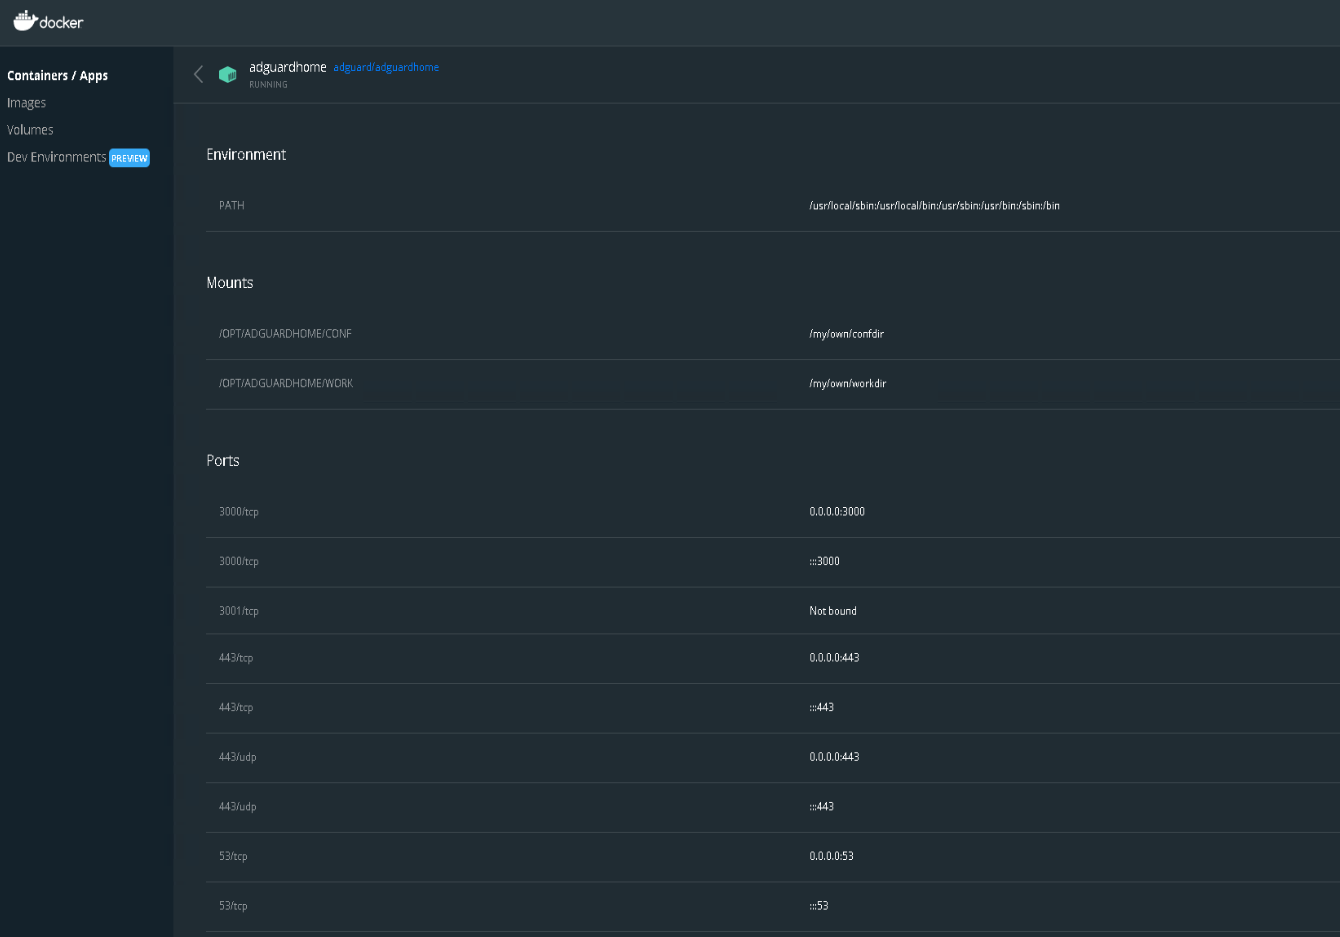Open the Volumes section in the sidebar
1340x937 pixels.
30,129
